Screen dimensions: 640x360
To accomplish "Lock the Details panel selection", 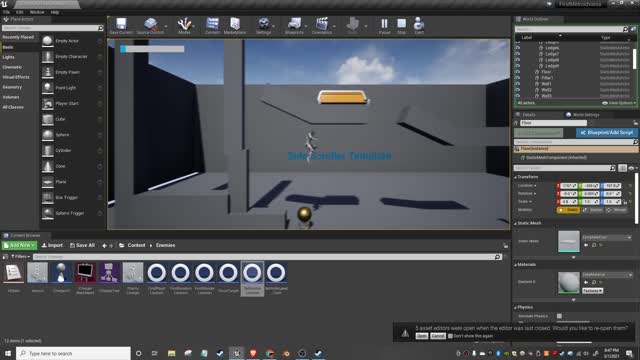I will tap(636, 123).
